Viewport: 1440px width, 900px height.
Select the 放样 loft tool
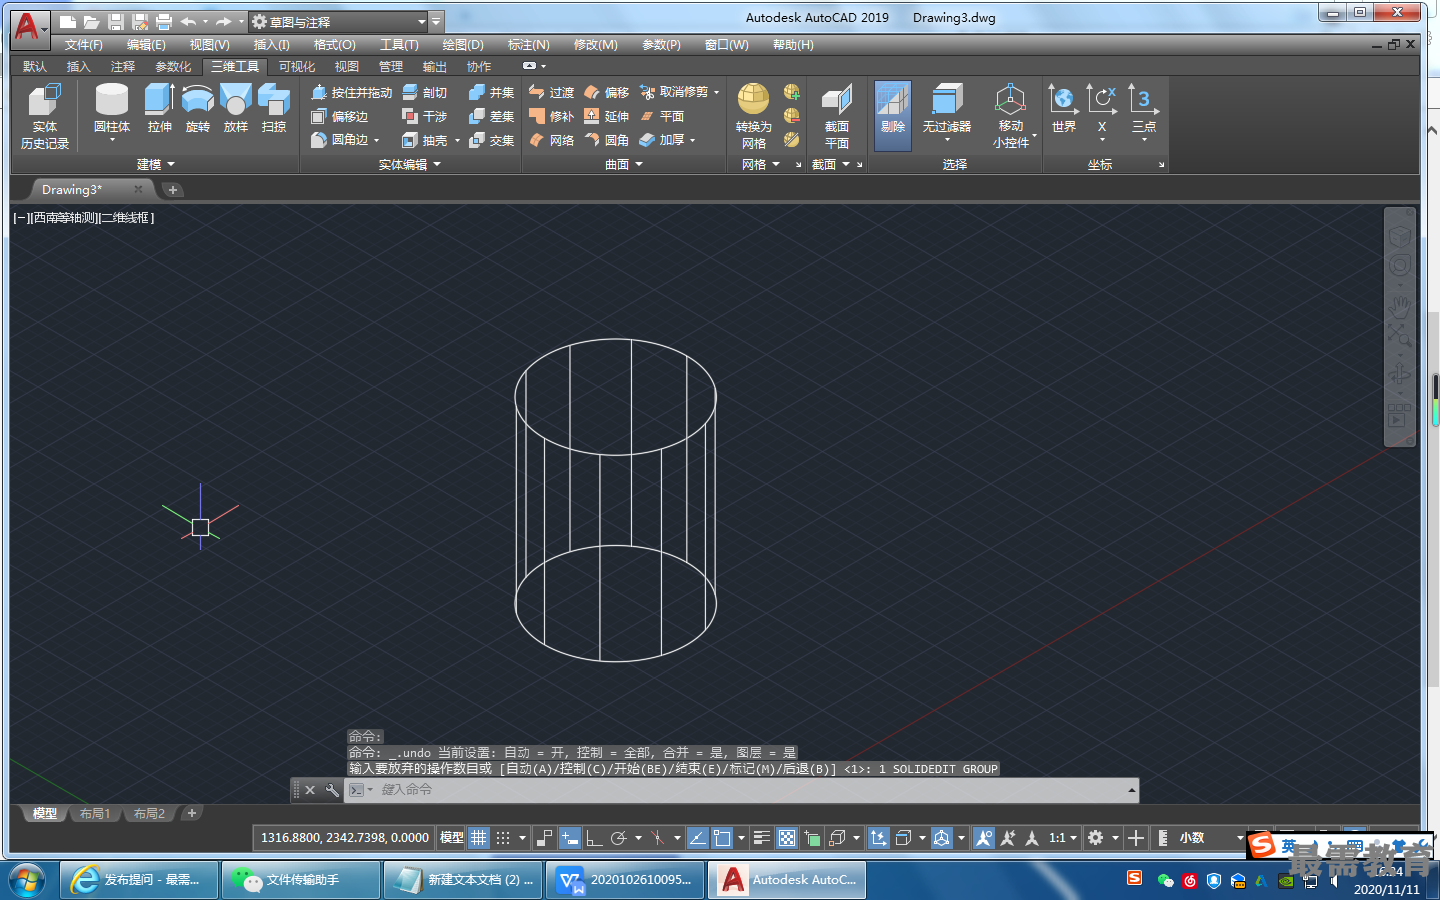tap(236, 109)
